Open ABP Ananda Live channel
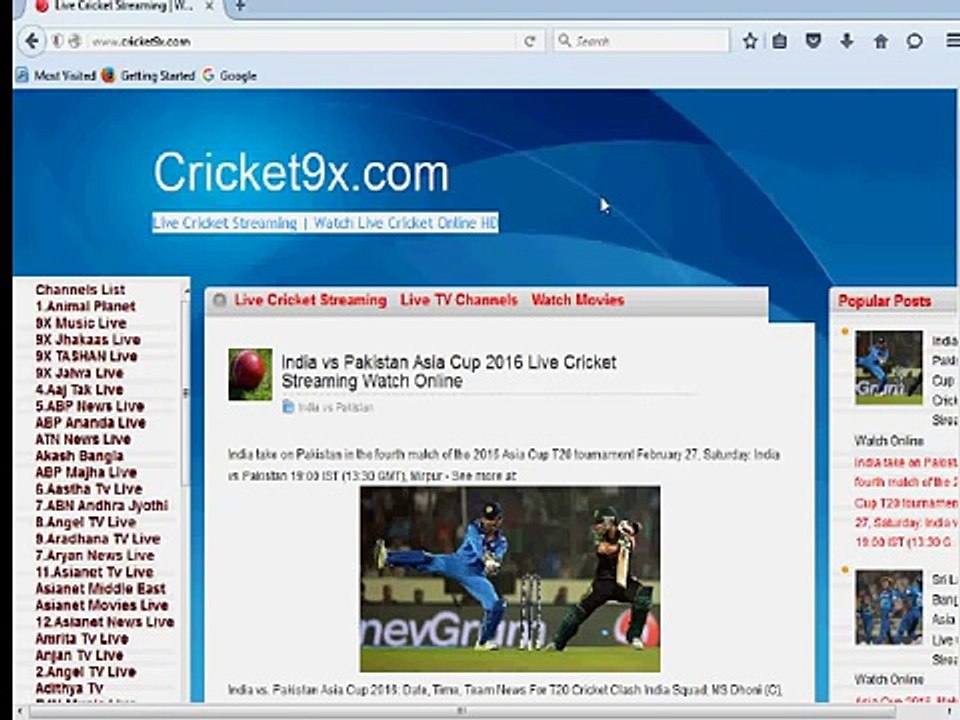This screenshot has height=720, width=960. 91,422
